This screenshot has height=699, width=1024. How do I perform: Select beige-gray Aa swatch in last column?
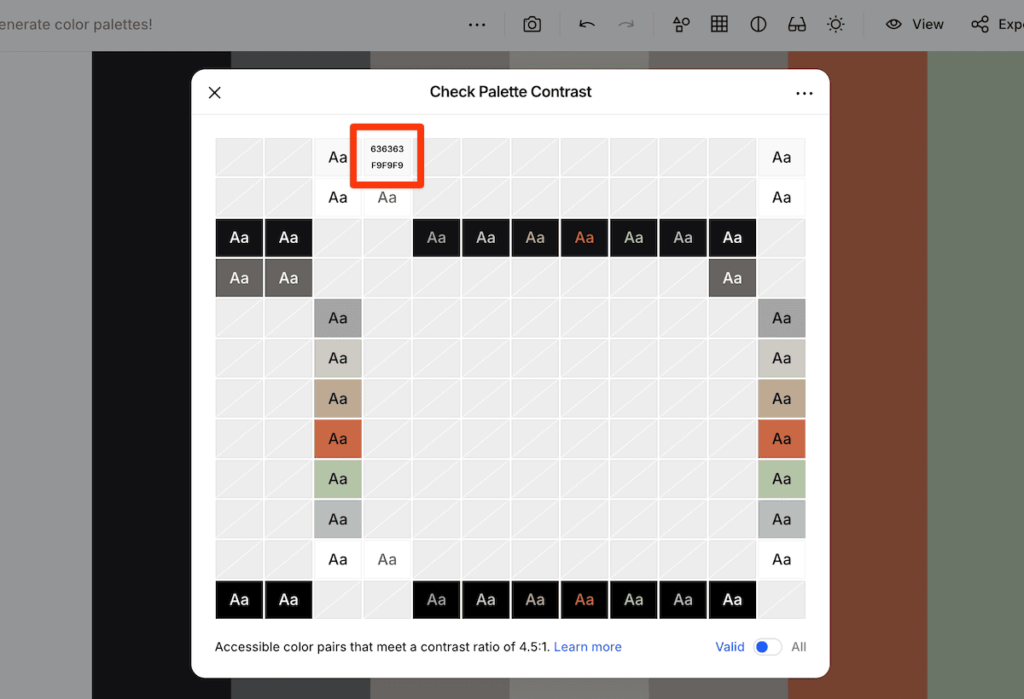coord(782,359)
